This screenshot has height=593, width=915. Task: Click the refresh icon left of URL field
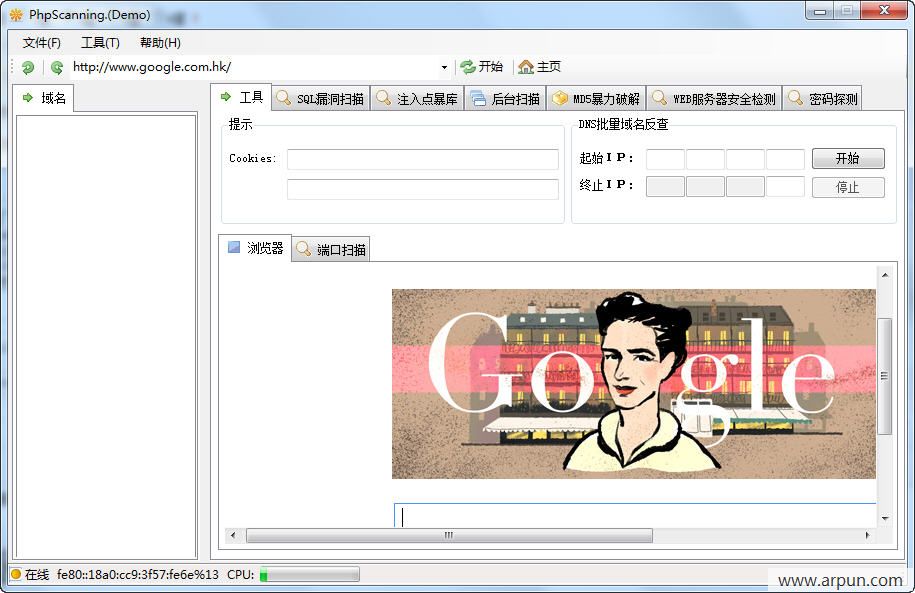[57, 67]
